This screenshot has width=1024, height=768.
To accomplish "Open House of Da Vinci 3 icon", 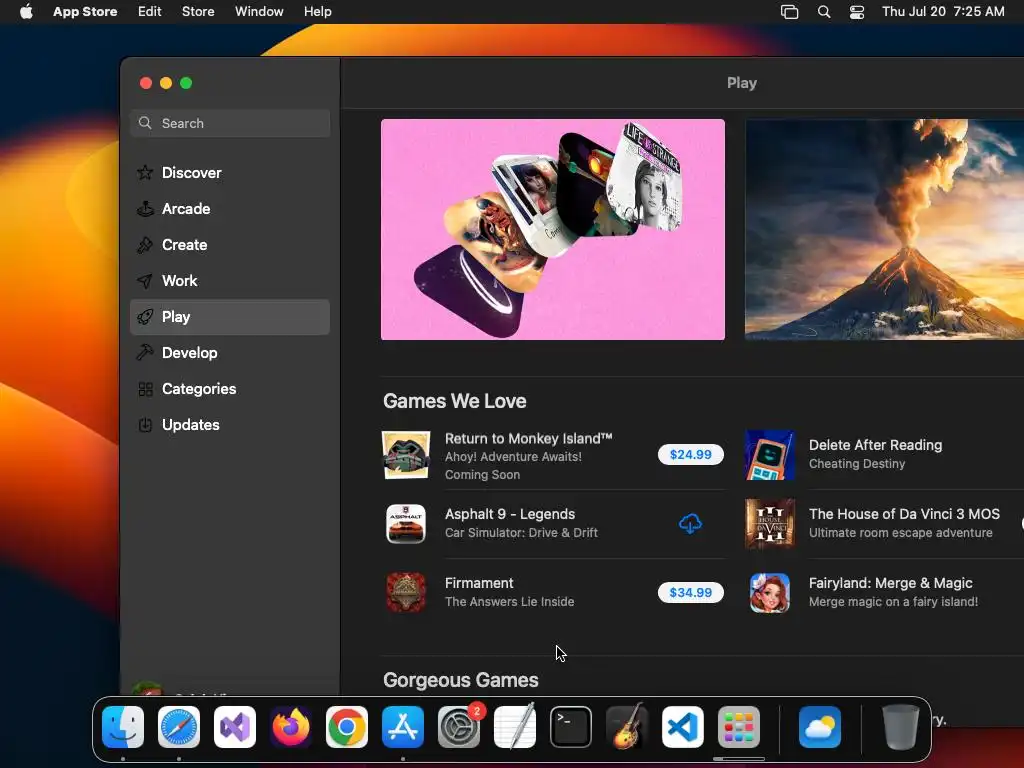I will (x=770, y=524).
